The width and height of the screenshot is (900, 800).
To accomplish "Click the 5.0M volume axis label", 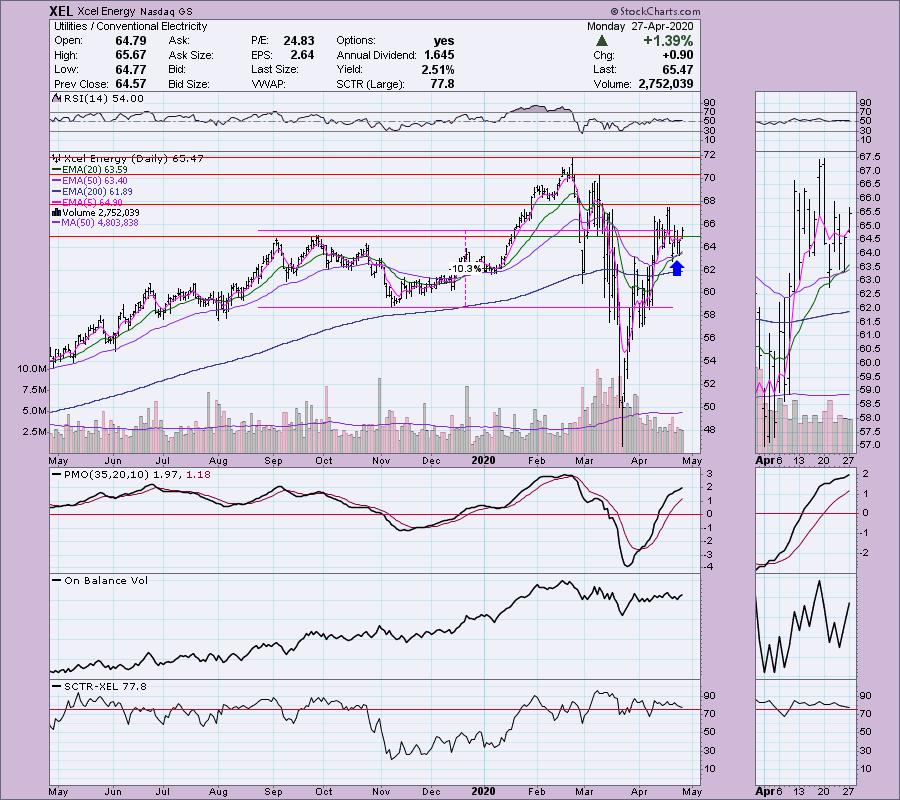I will tap(34, 411).
